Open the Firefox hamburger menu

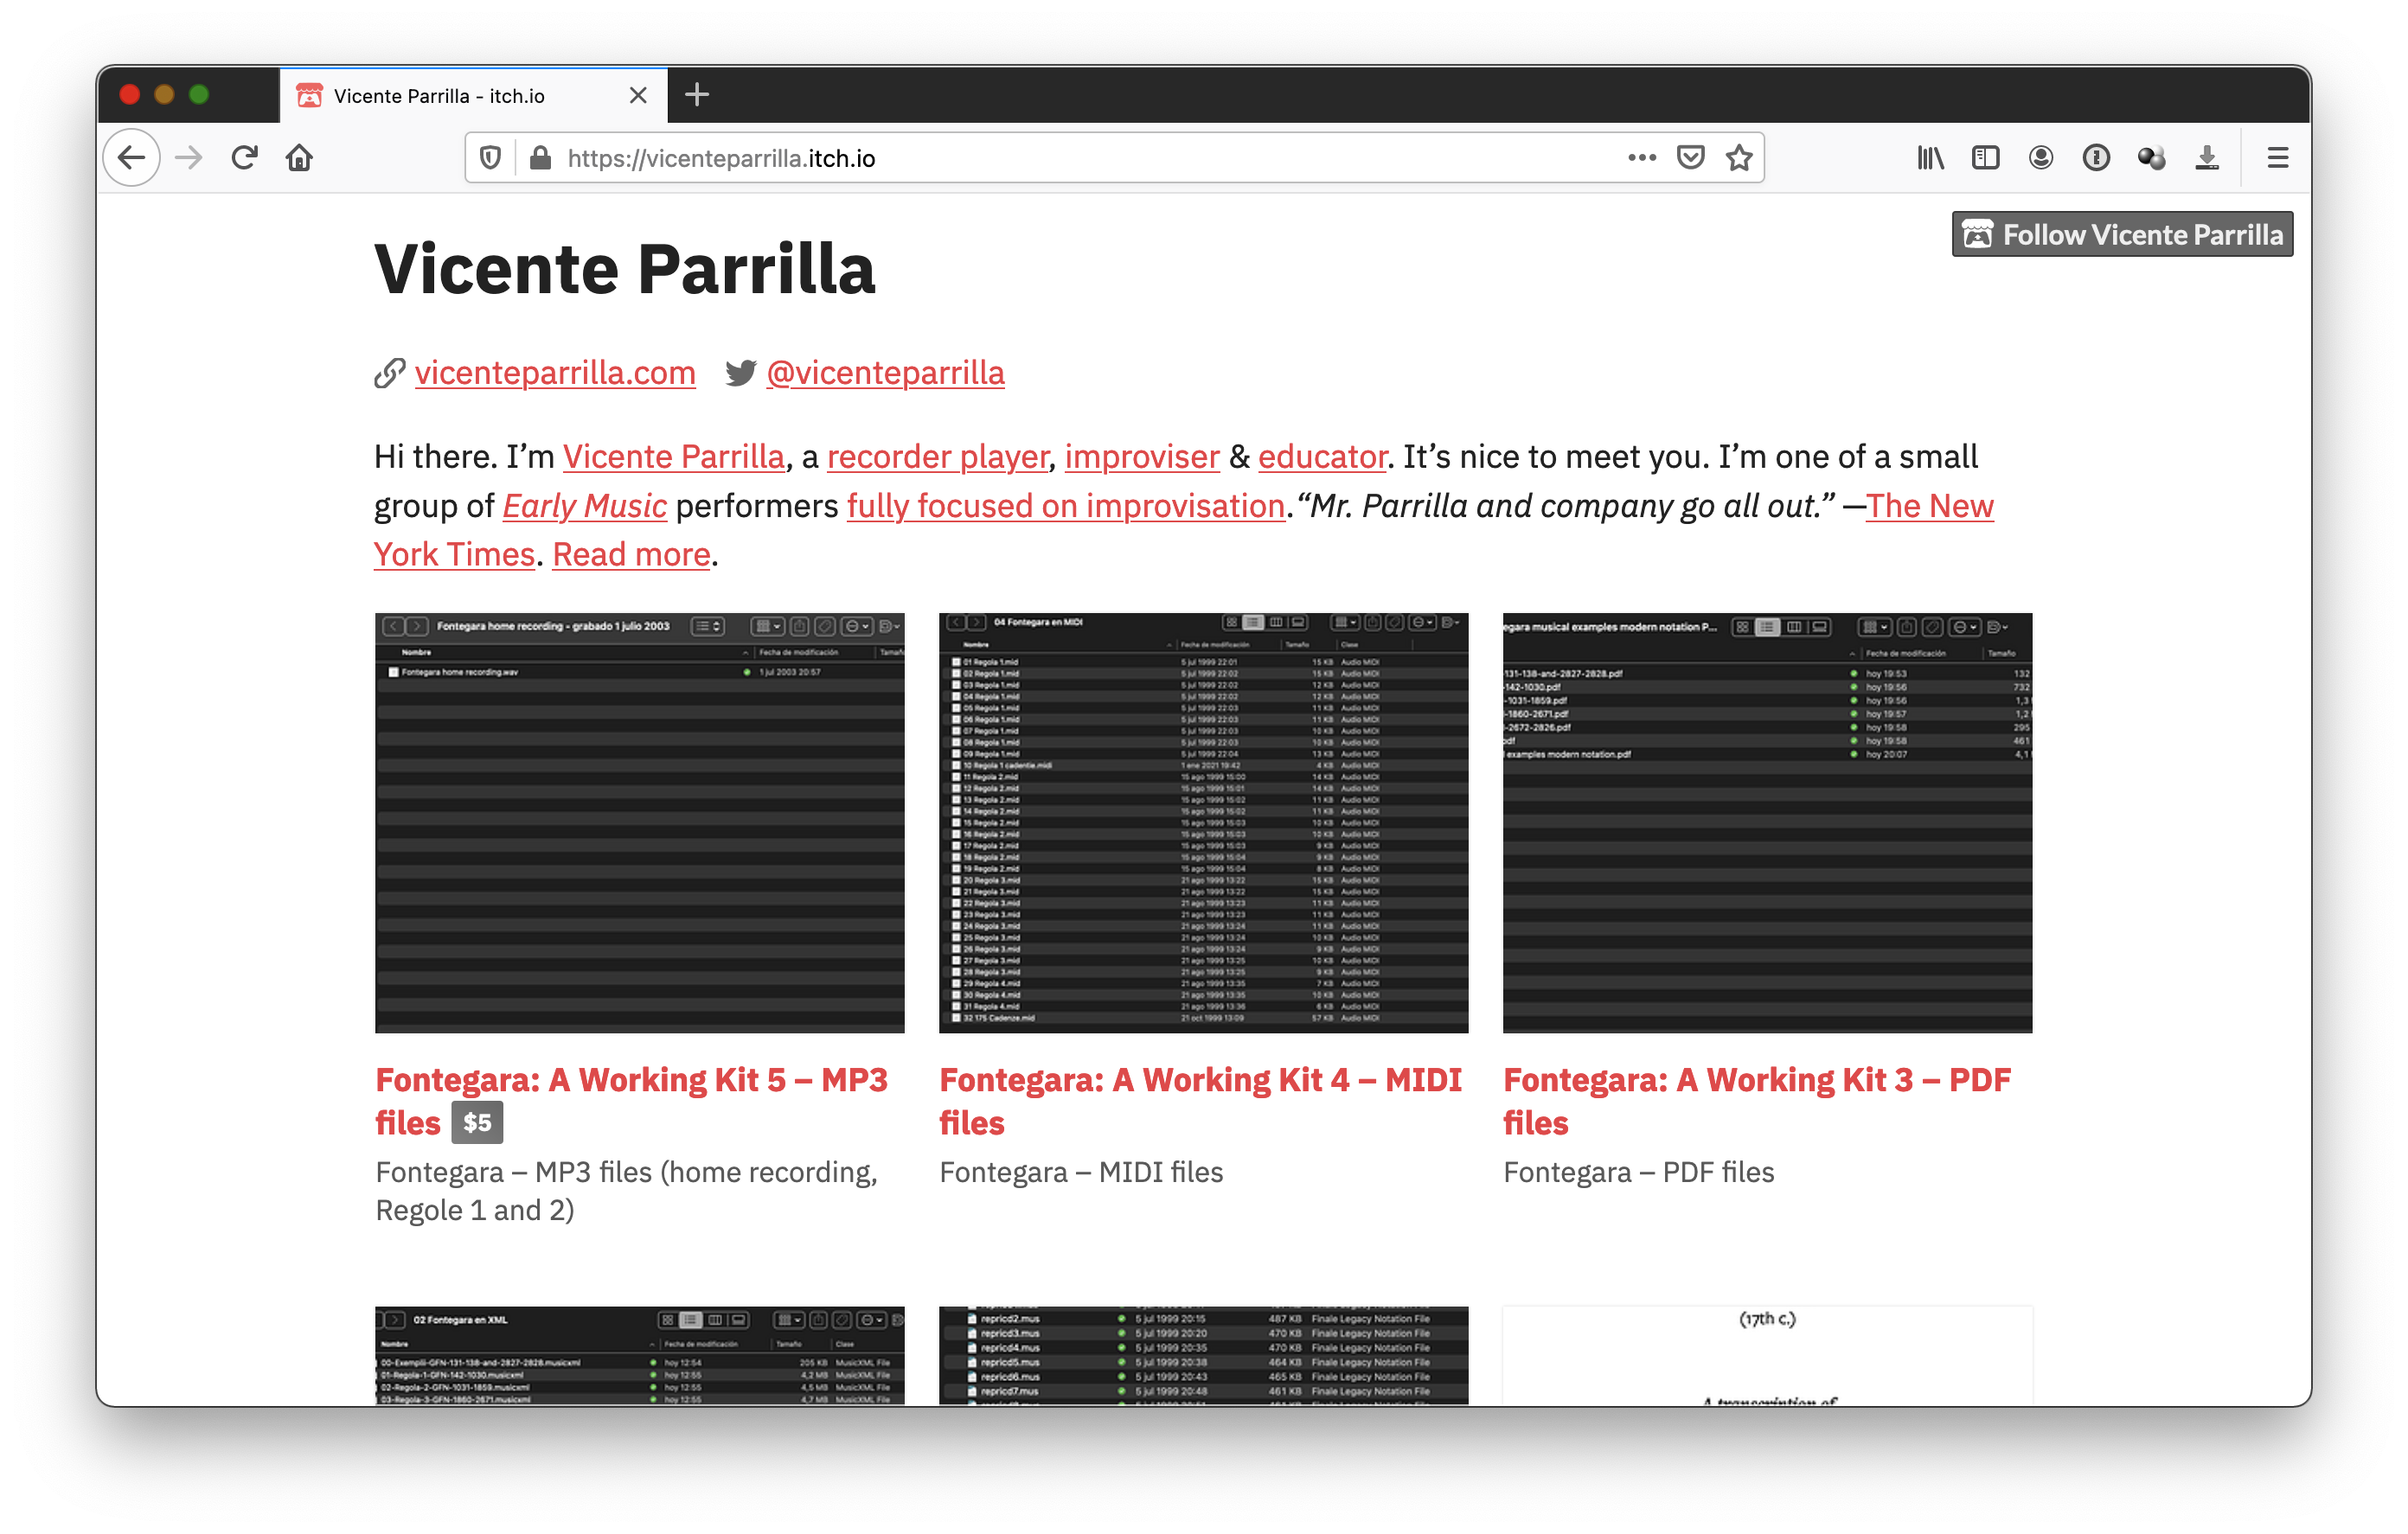[2277, 158]
